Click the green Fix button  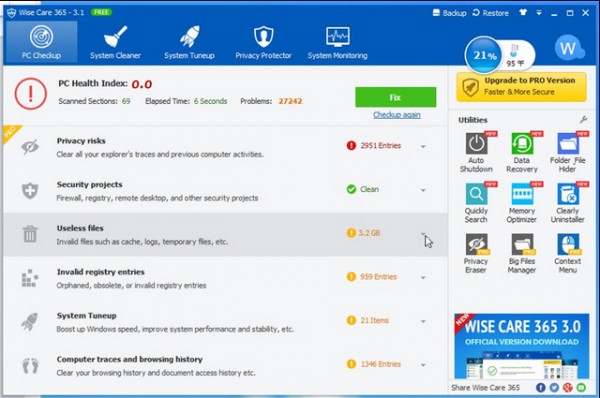coord(395,97)
